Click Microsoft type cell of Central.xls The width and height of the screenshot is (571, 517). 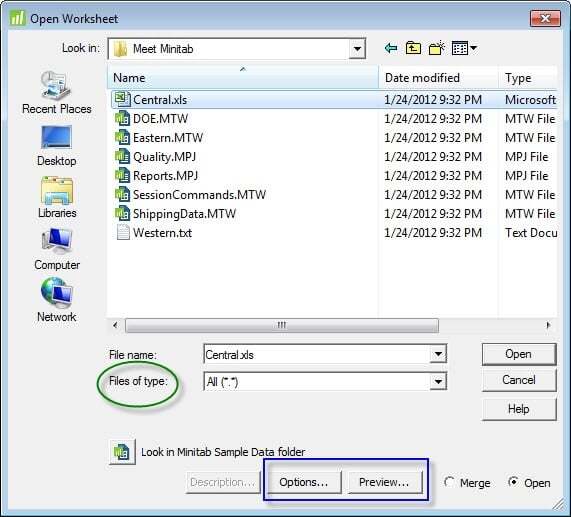tap(531, 99)
